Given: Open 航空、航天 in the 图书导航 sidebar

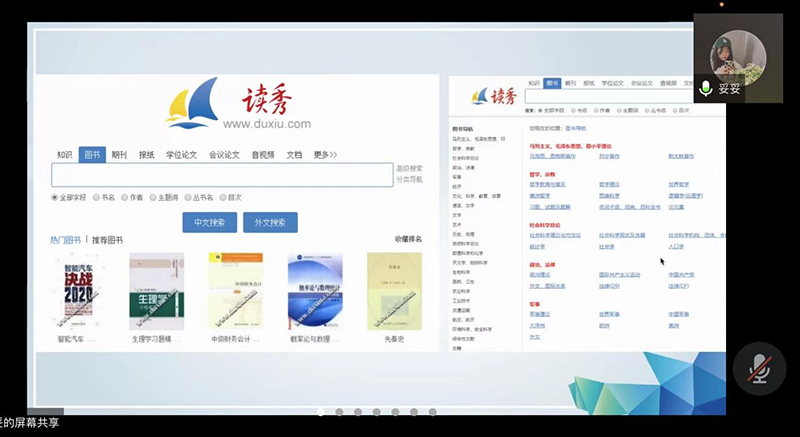Looking at the screenshot, I should [x=463, y=320].
